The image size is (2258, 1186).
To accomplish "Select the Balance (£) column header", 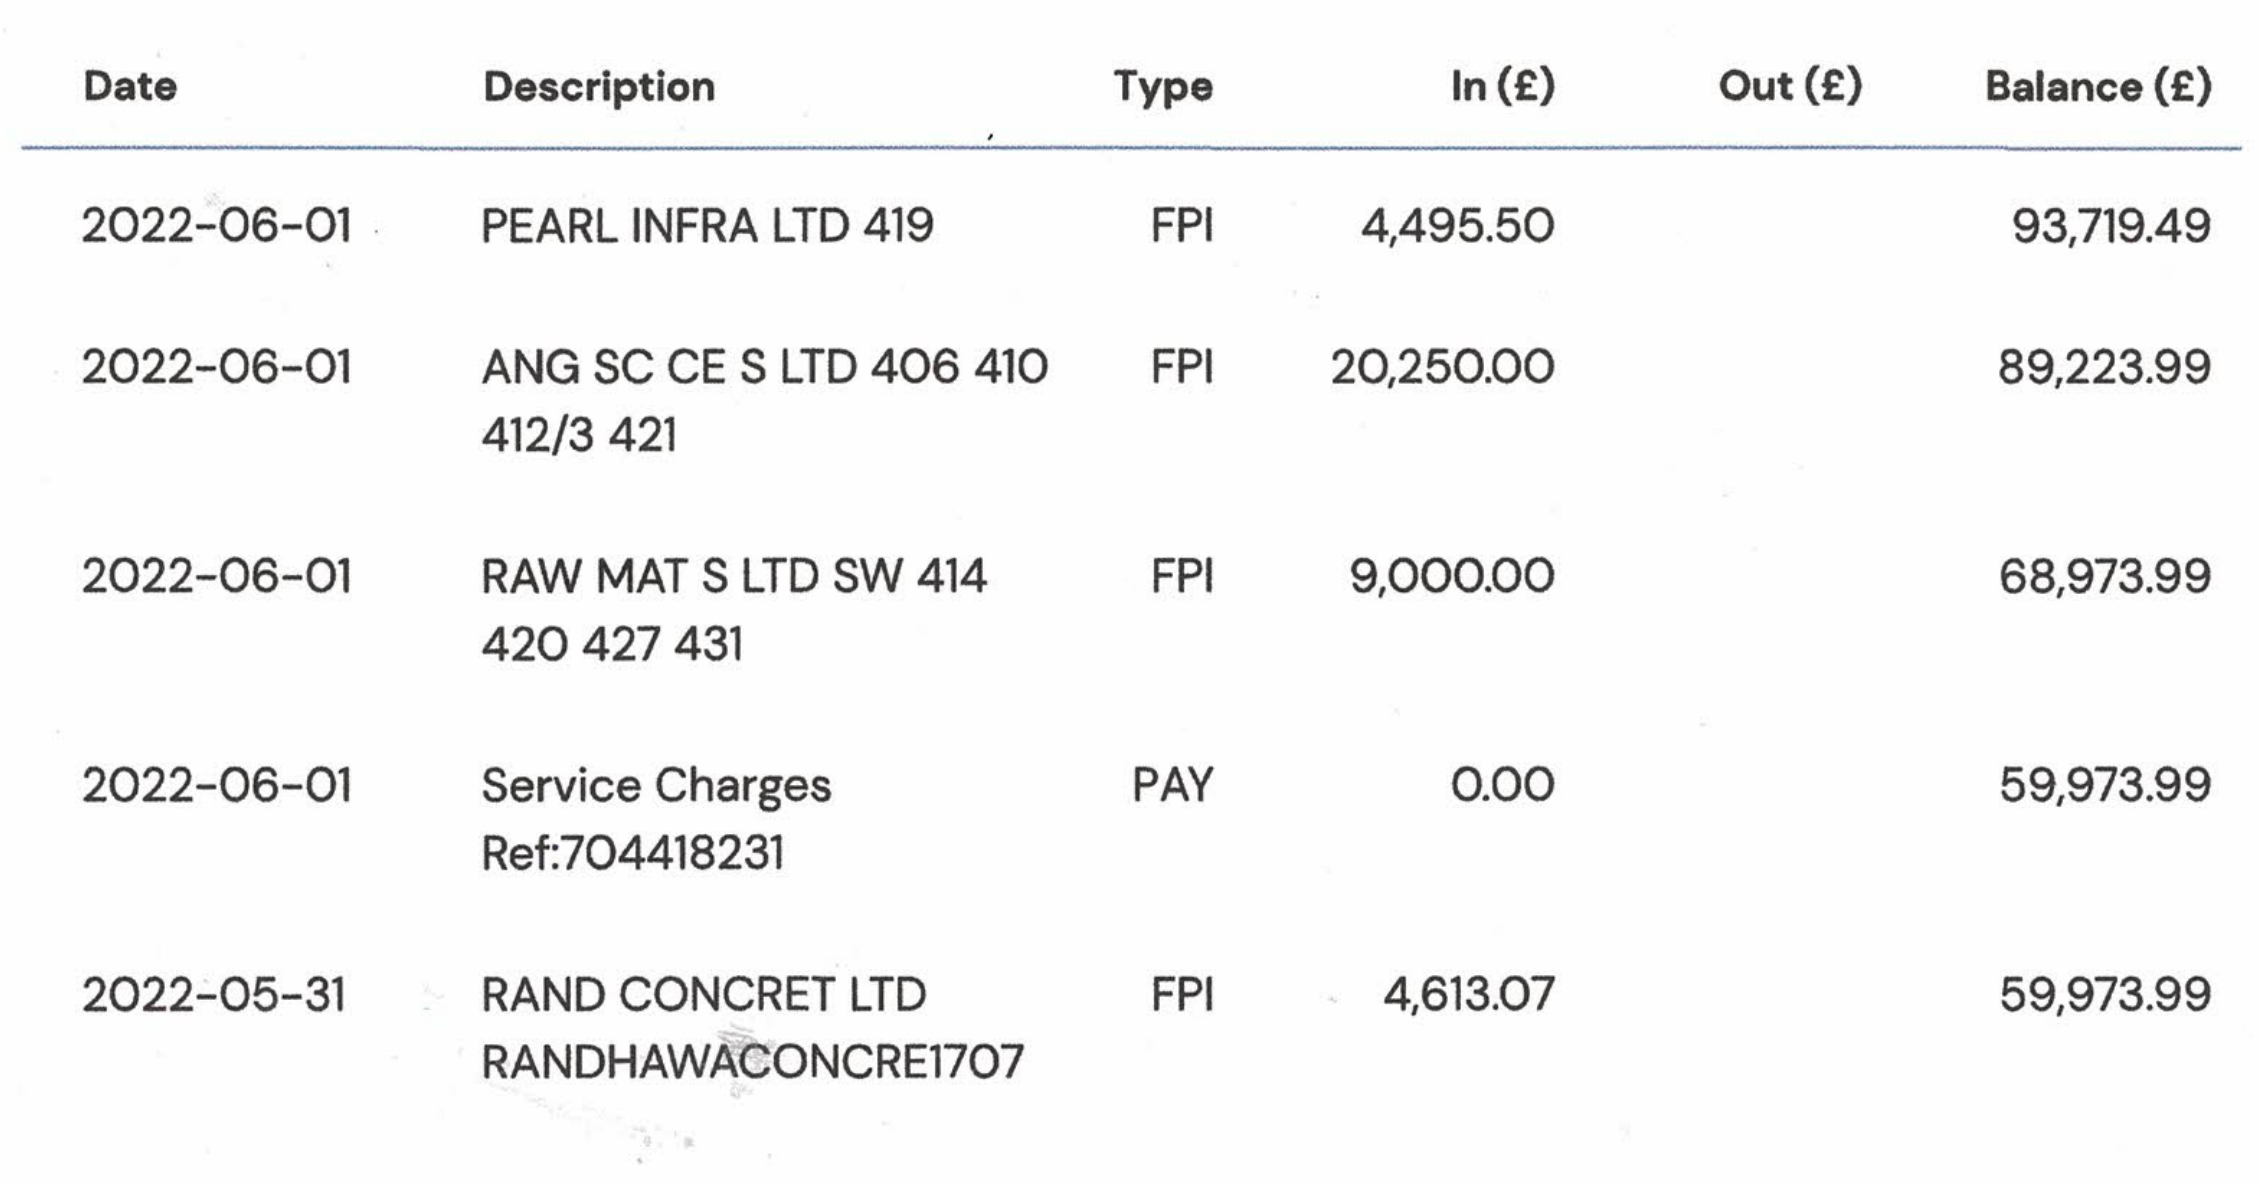I will 2097,87.
